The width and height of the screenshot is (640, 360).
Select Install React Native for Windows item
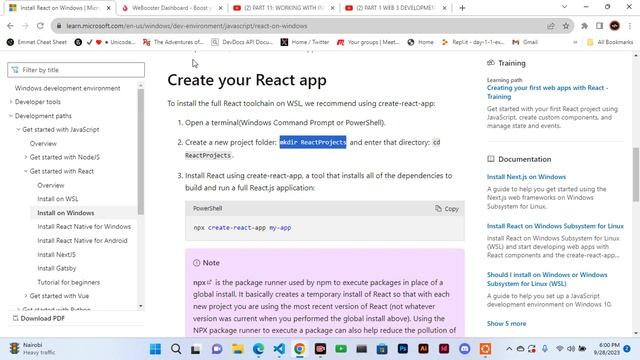coord(84,227)
